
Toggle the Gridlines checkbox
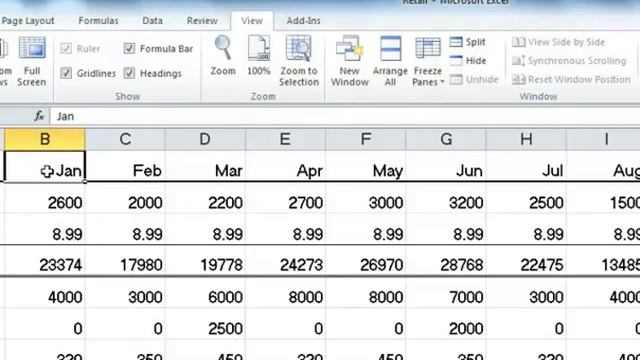(x=66, y=73)
